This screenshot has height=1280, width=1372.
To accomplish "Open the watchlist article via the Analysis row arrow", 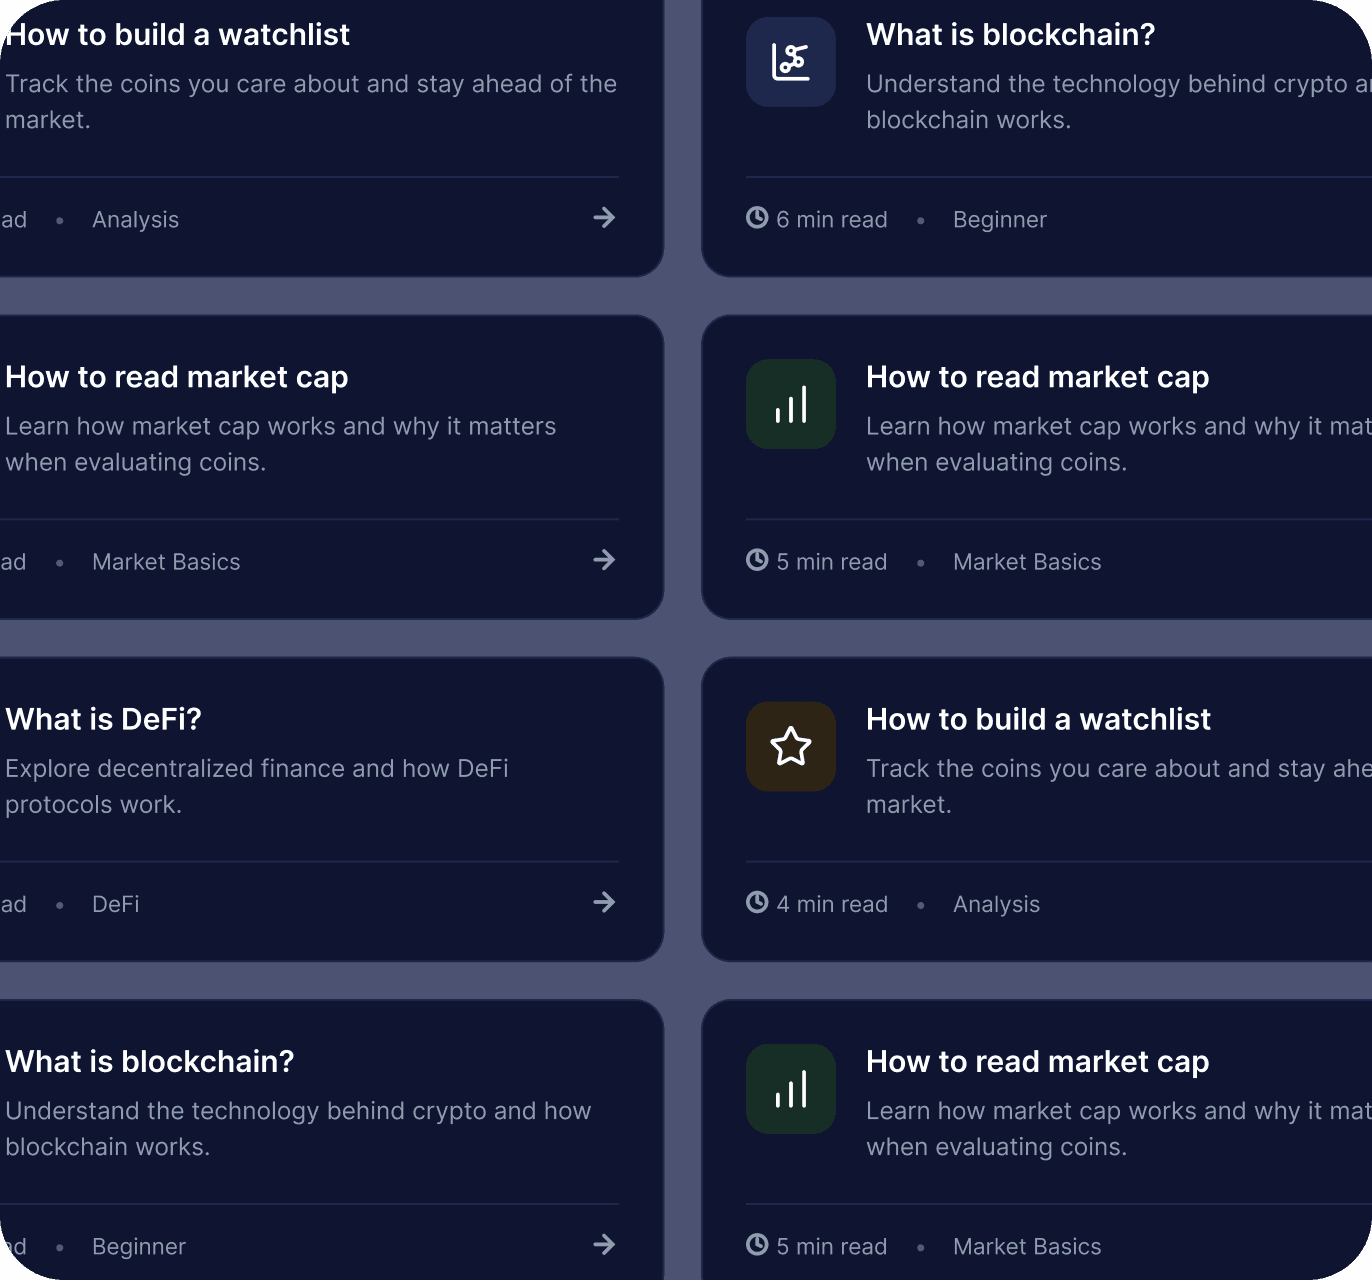I will (604, 218).
